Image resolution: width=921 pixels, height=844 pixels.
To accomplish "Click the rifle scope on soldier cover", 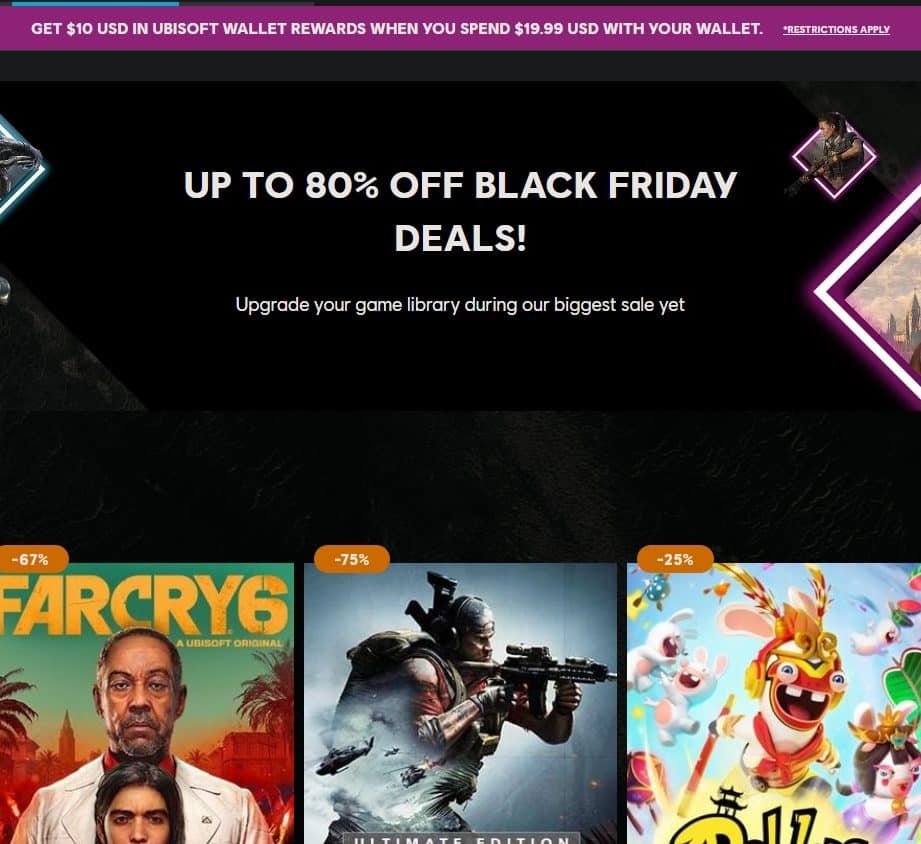I will tap(526, 652).
